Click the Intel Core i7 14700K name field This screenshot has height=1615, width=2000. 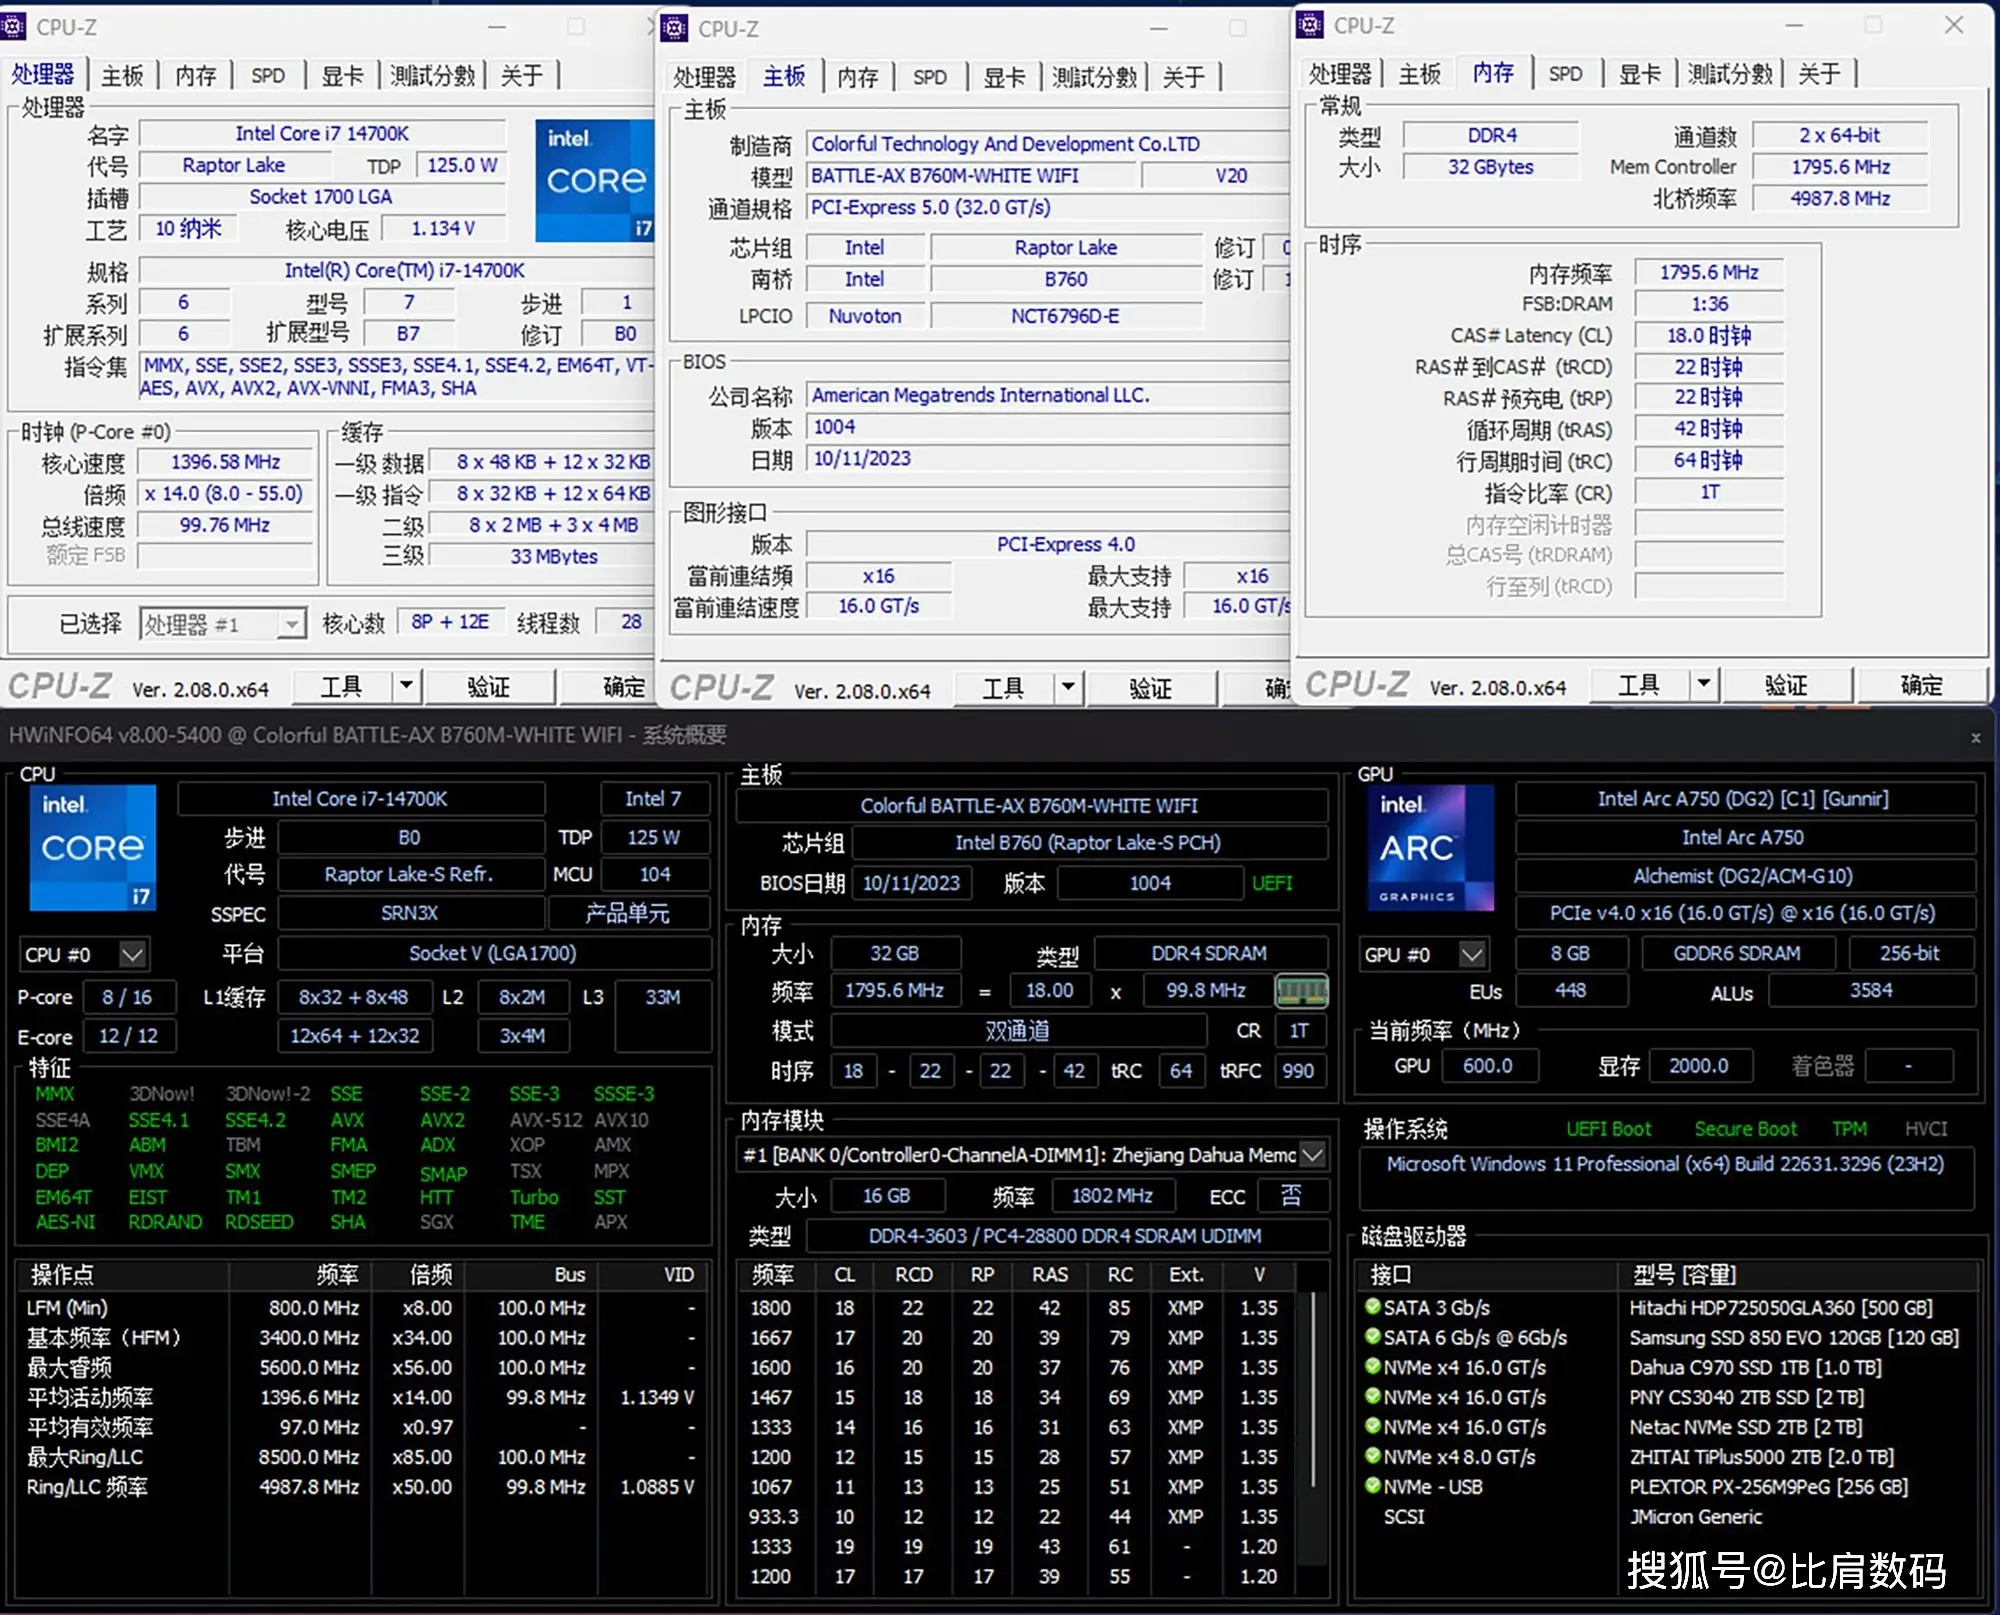322,133
